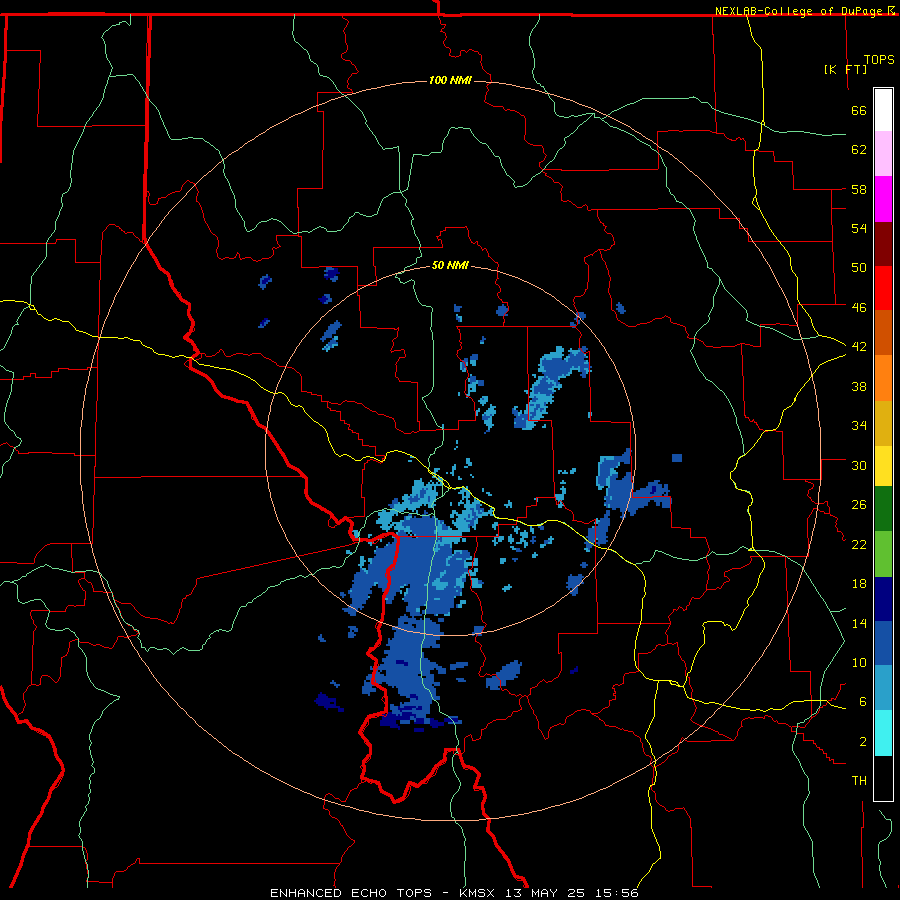Click the legend label "TH"
The height and width of the screenshot is (900, 900).
859,780
